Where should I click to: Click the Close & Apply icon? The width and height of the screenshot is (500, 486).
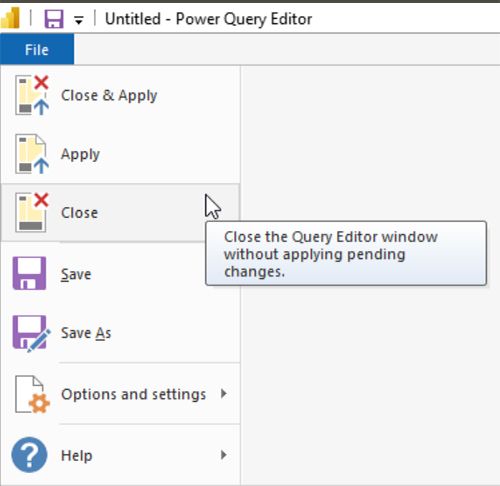32,95
